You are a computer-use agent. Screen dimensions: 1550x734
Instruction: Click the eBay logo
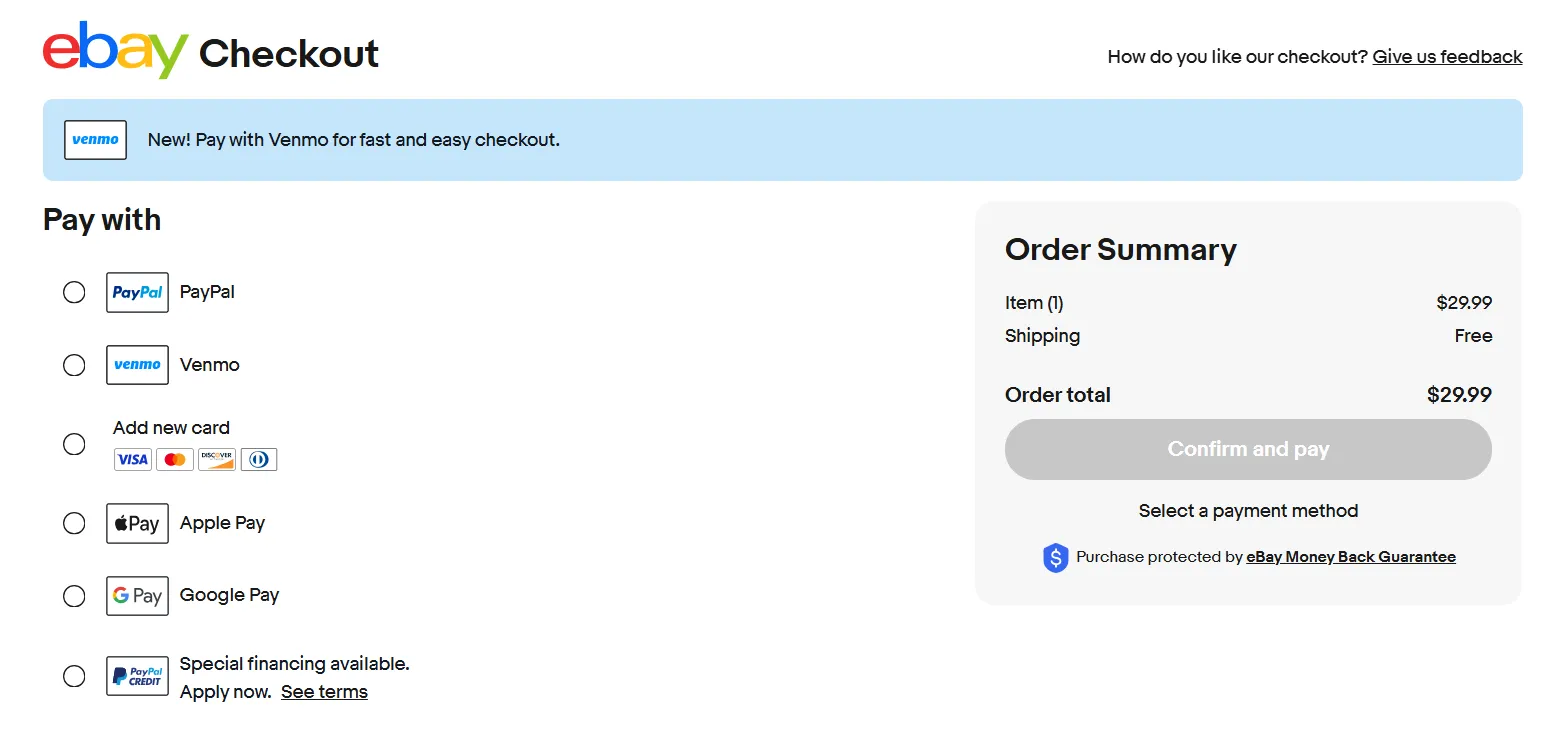(115, 50)
